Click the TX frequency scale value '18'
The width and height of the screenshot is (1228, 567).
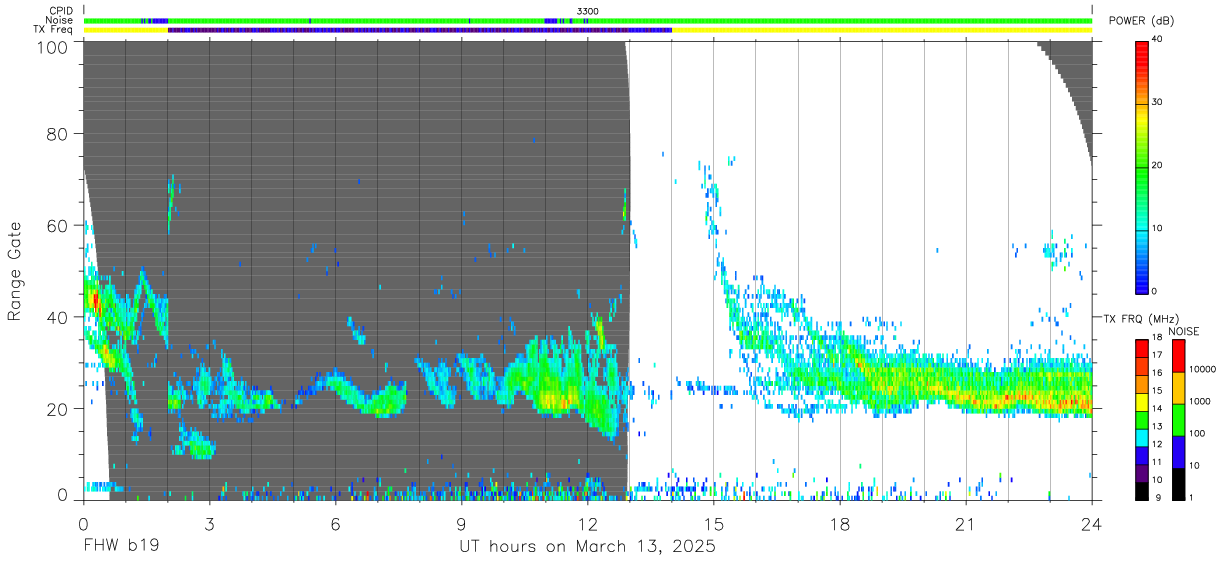pos(1157,338)
